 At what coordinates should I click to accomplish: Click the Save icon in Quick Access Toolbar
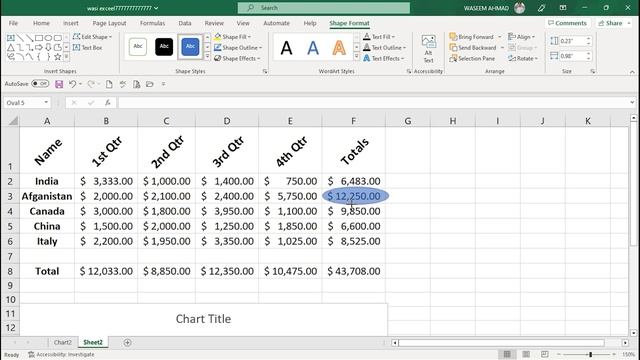pyautogui.click(x=59, y=84)
